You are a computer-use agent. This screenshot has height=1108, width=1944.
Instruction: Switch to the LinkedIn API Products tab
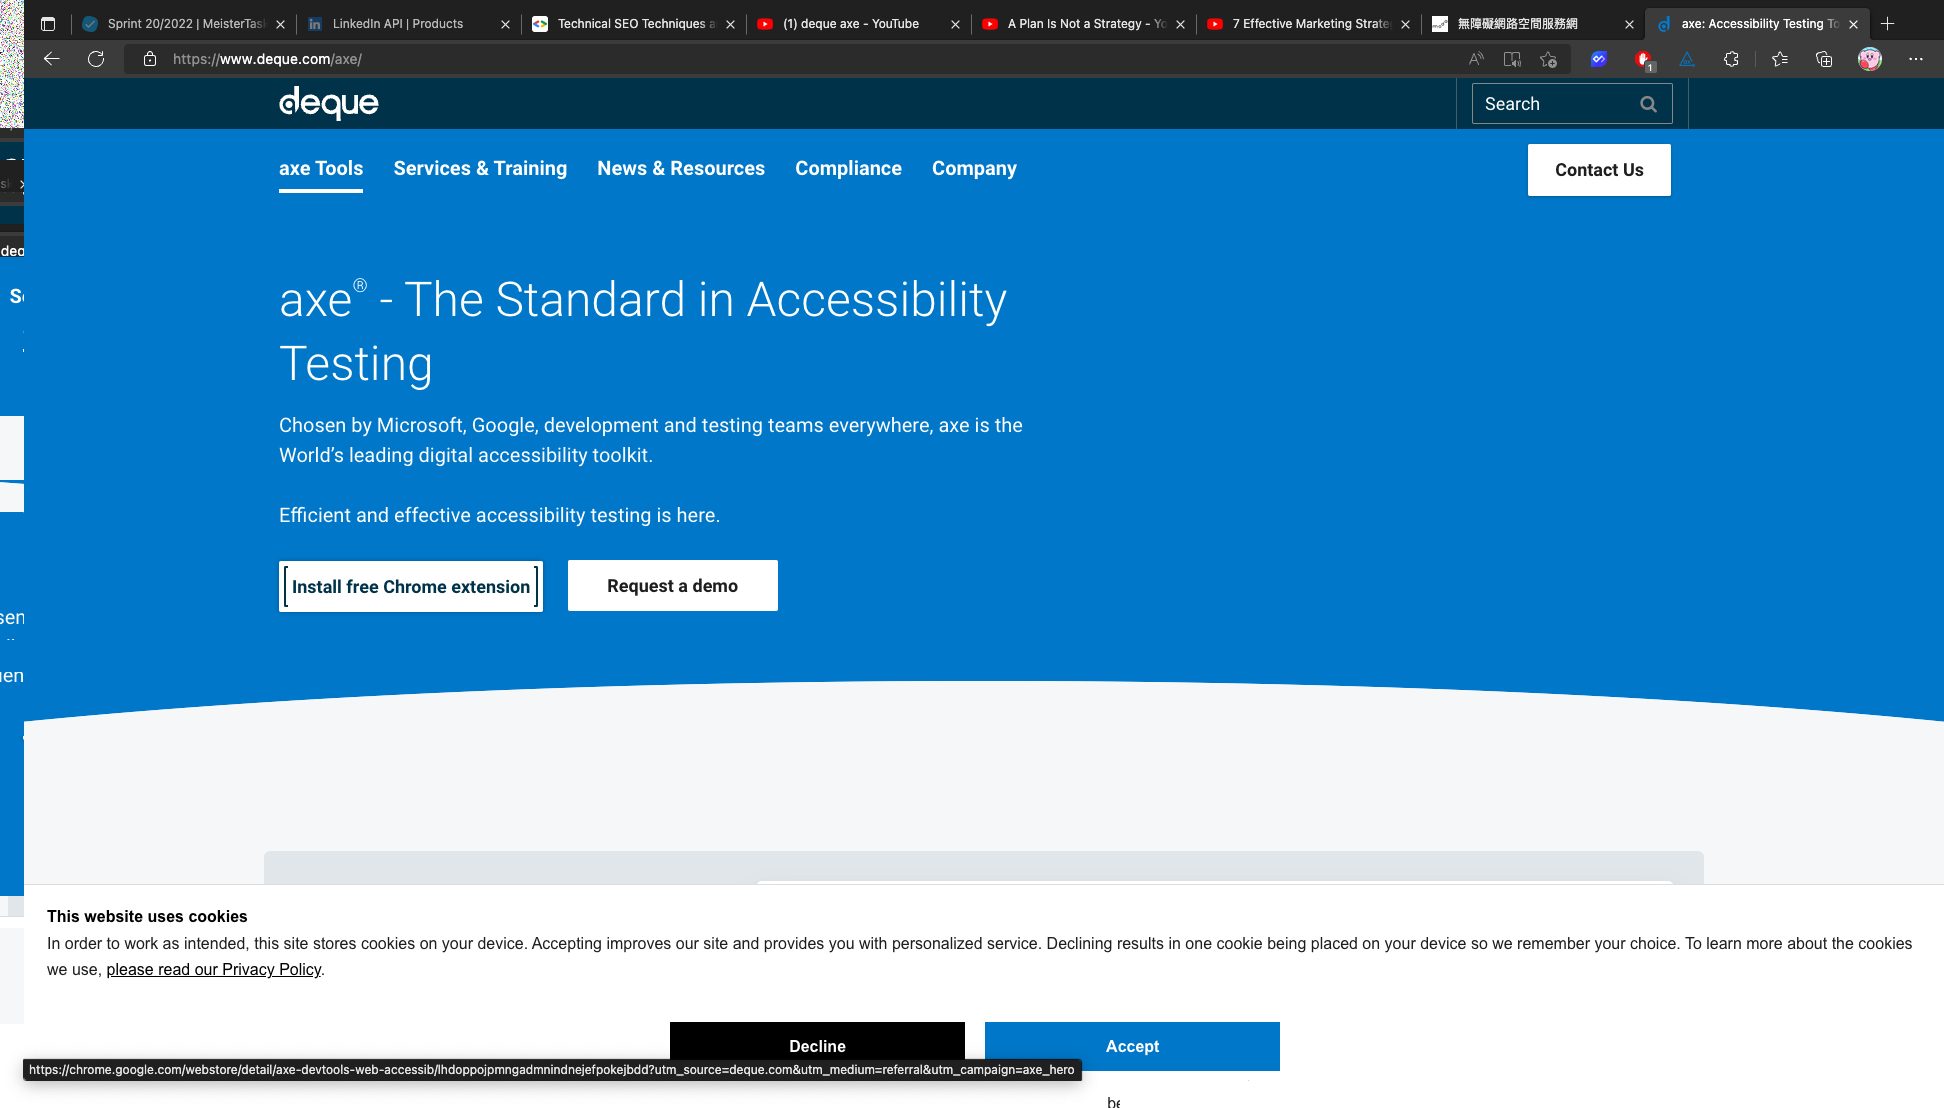398,24
